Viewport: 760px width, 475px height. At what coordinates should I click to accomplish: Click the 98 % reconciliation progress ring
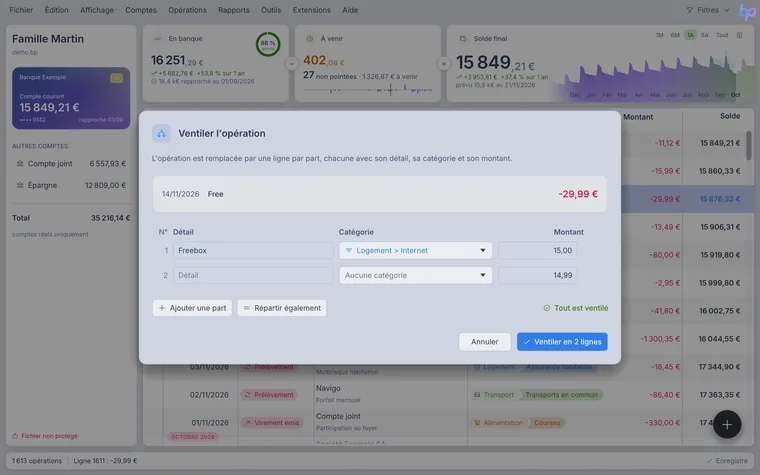click(268, 44)
